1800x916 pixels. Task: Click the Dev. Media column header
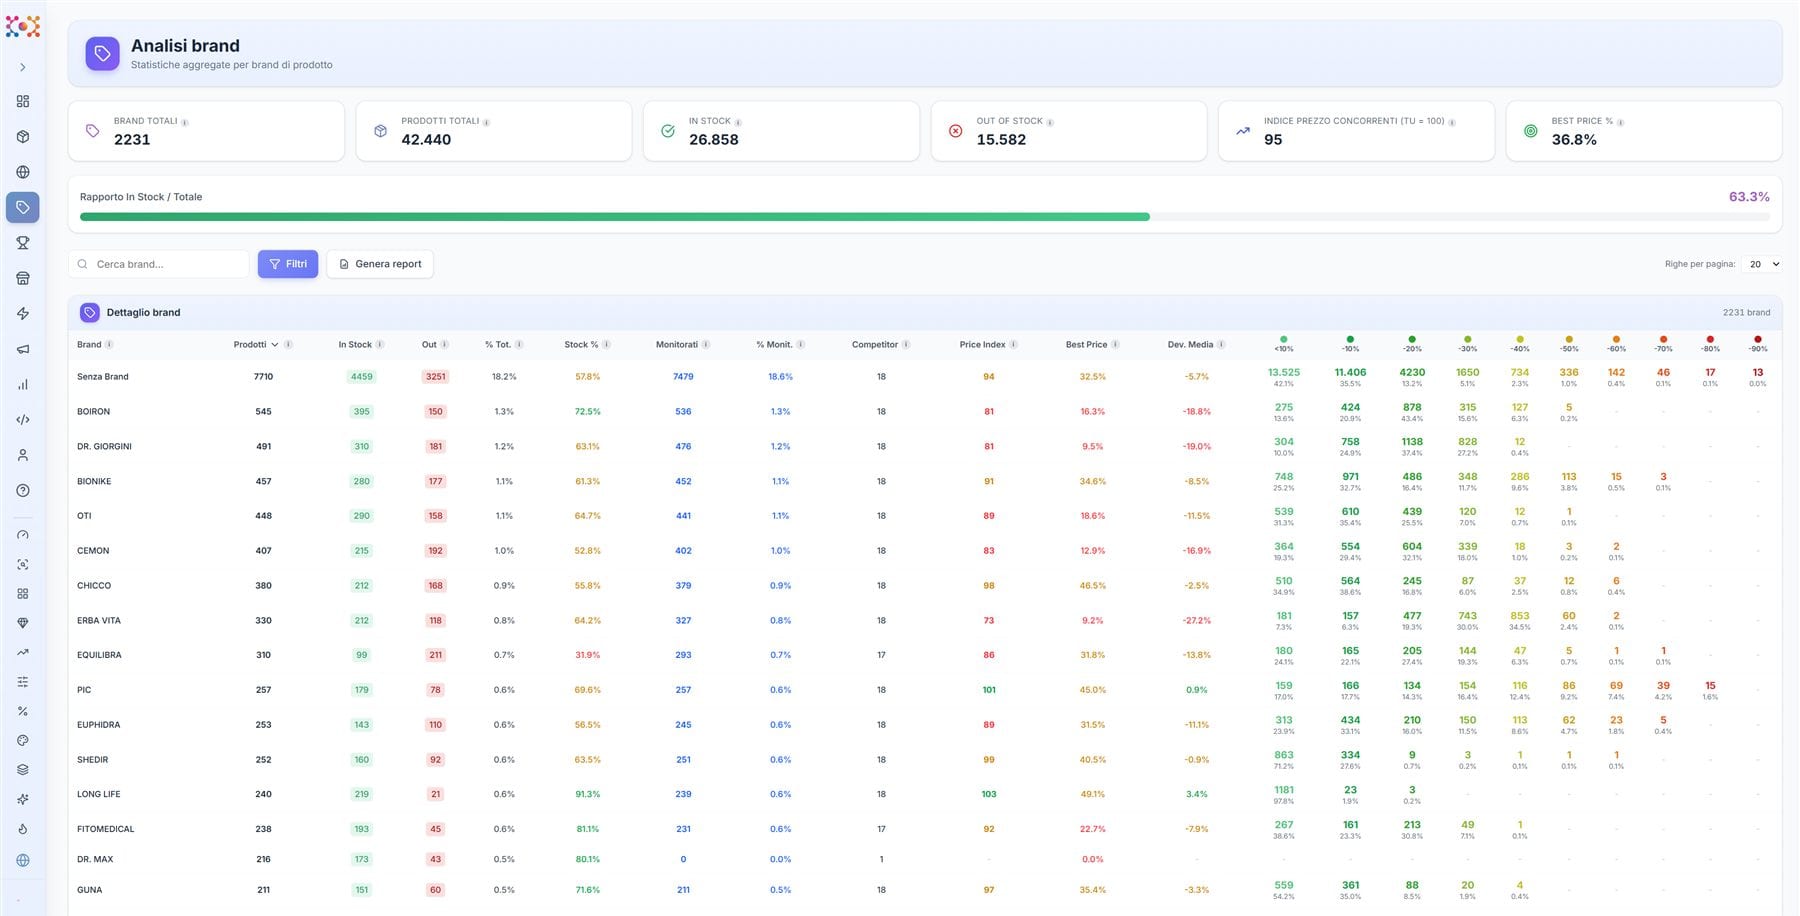click(1190, 345)
